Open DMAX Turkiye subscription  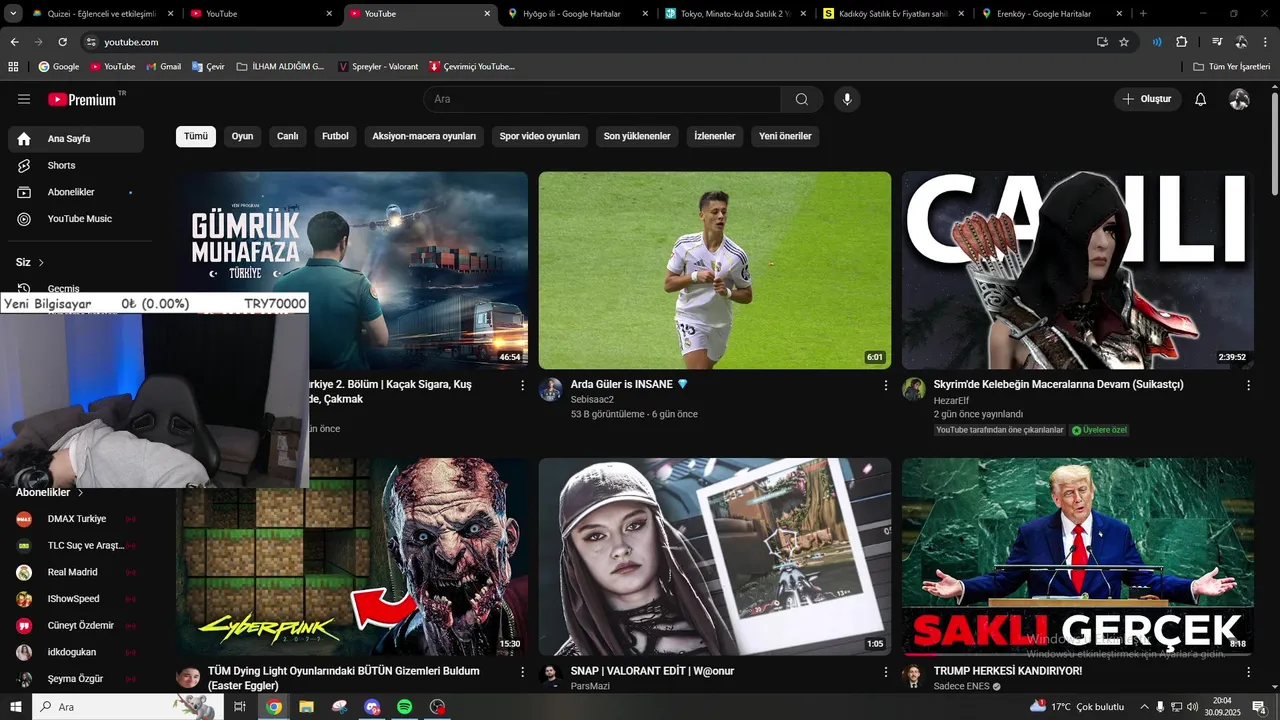pyautogui.click(x=76, y=519)
